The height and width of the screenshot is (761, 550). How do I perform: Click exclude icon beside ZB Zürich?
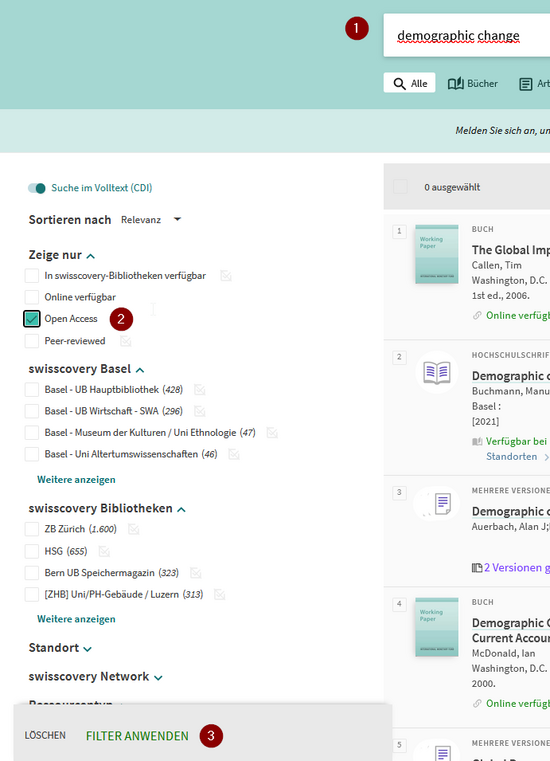coord(133,529)
